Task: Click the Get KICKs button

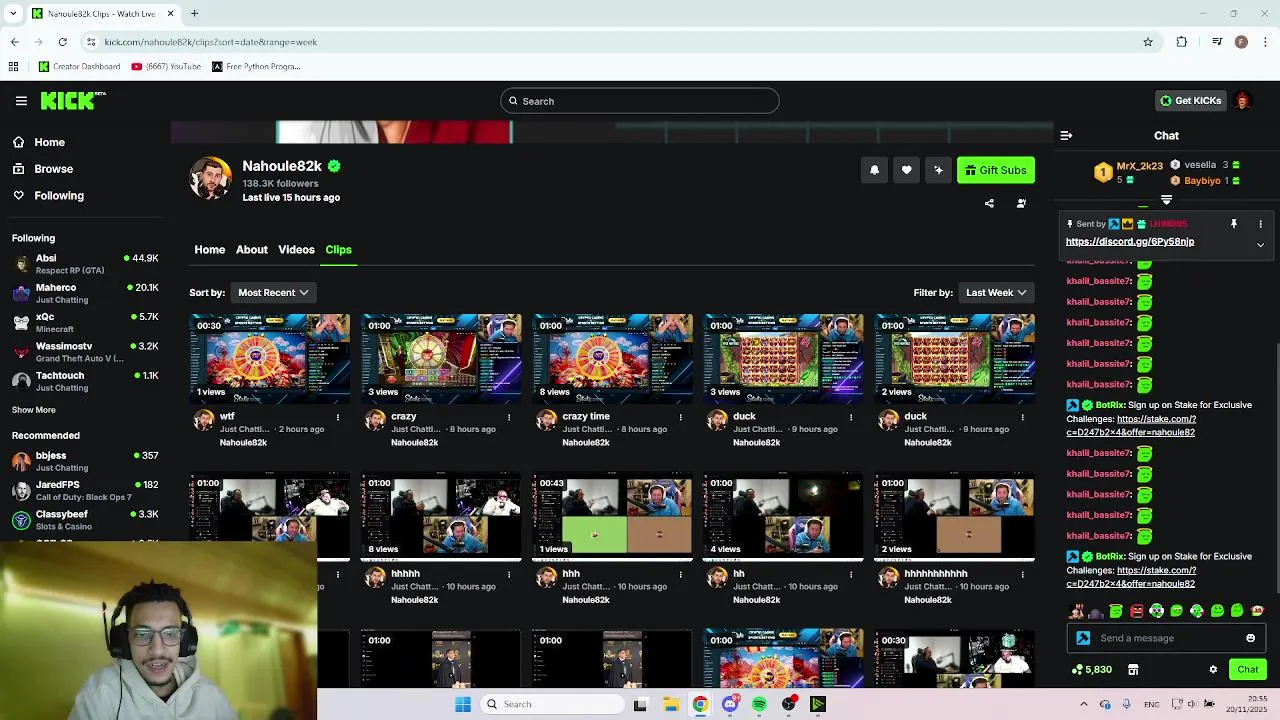Action: 1190,100
